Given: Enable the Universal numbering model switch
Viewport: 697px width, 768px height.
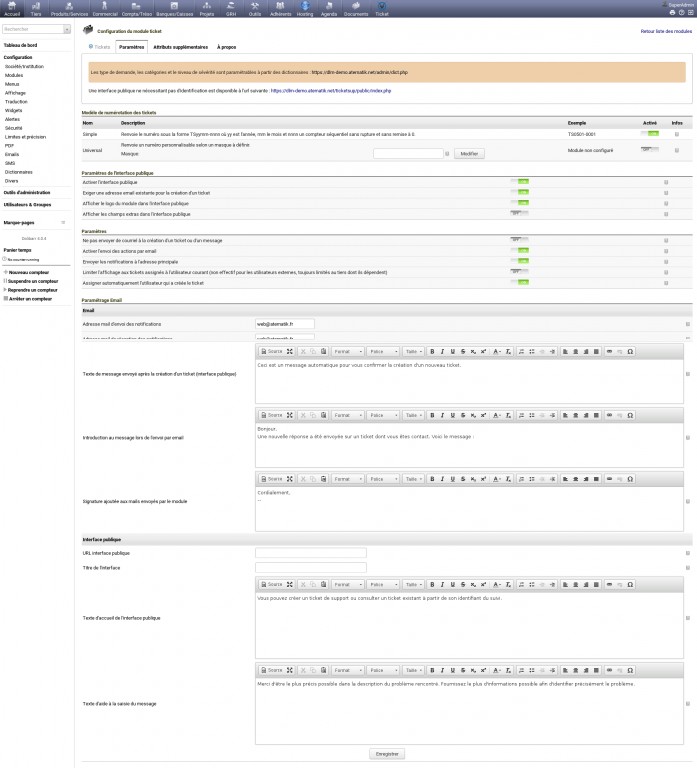Looking at the screenshot, I should 649,149.
